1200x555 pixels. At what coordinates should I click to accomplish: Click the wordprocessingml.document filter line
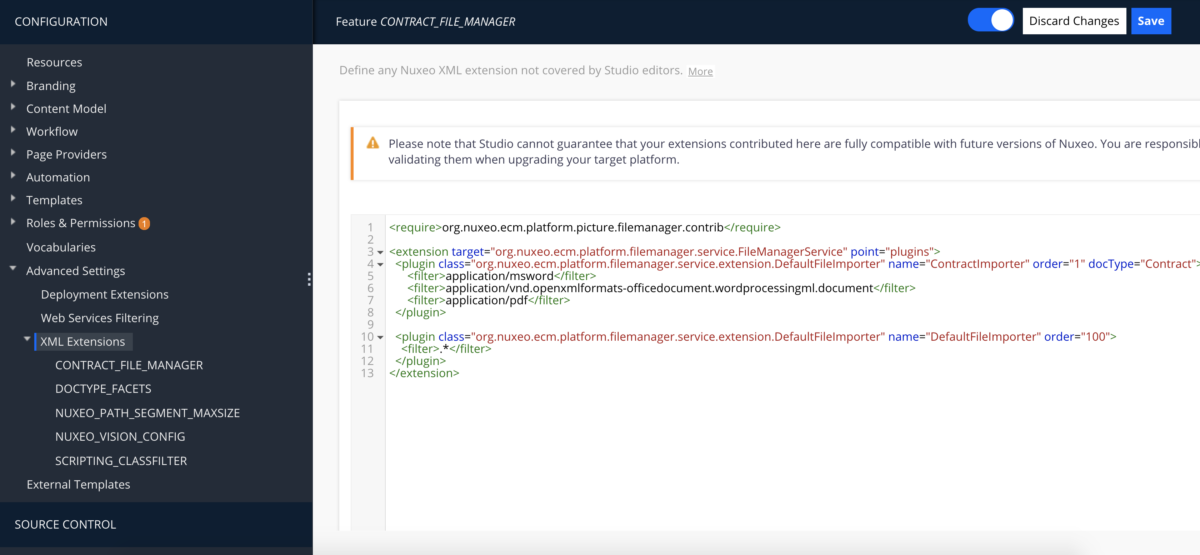tap(661, 288)
